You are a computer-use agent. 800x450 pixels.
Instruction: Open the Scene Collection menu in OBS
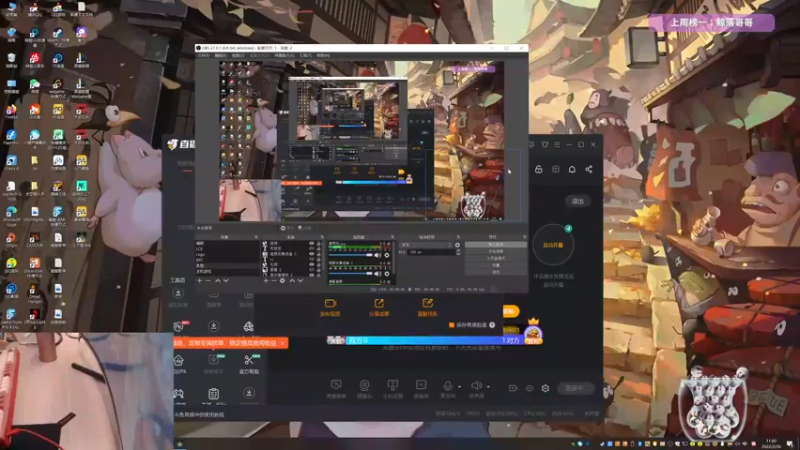click(284, 56)
